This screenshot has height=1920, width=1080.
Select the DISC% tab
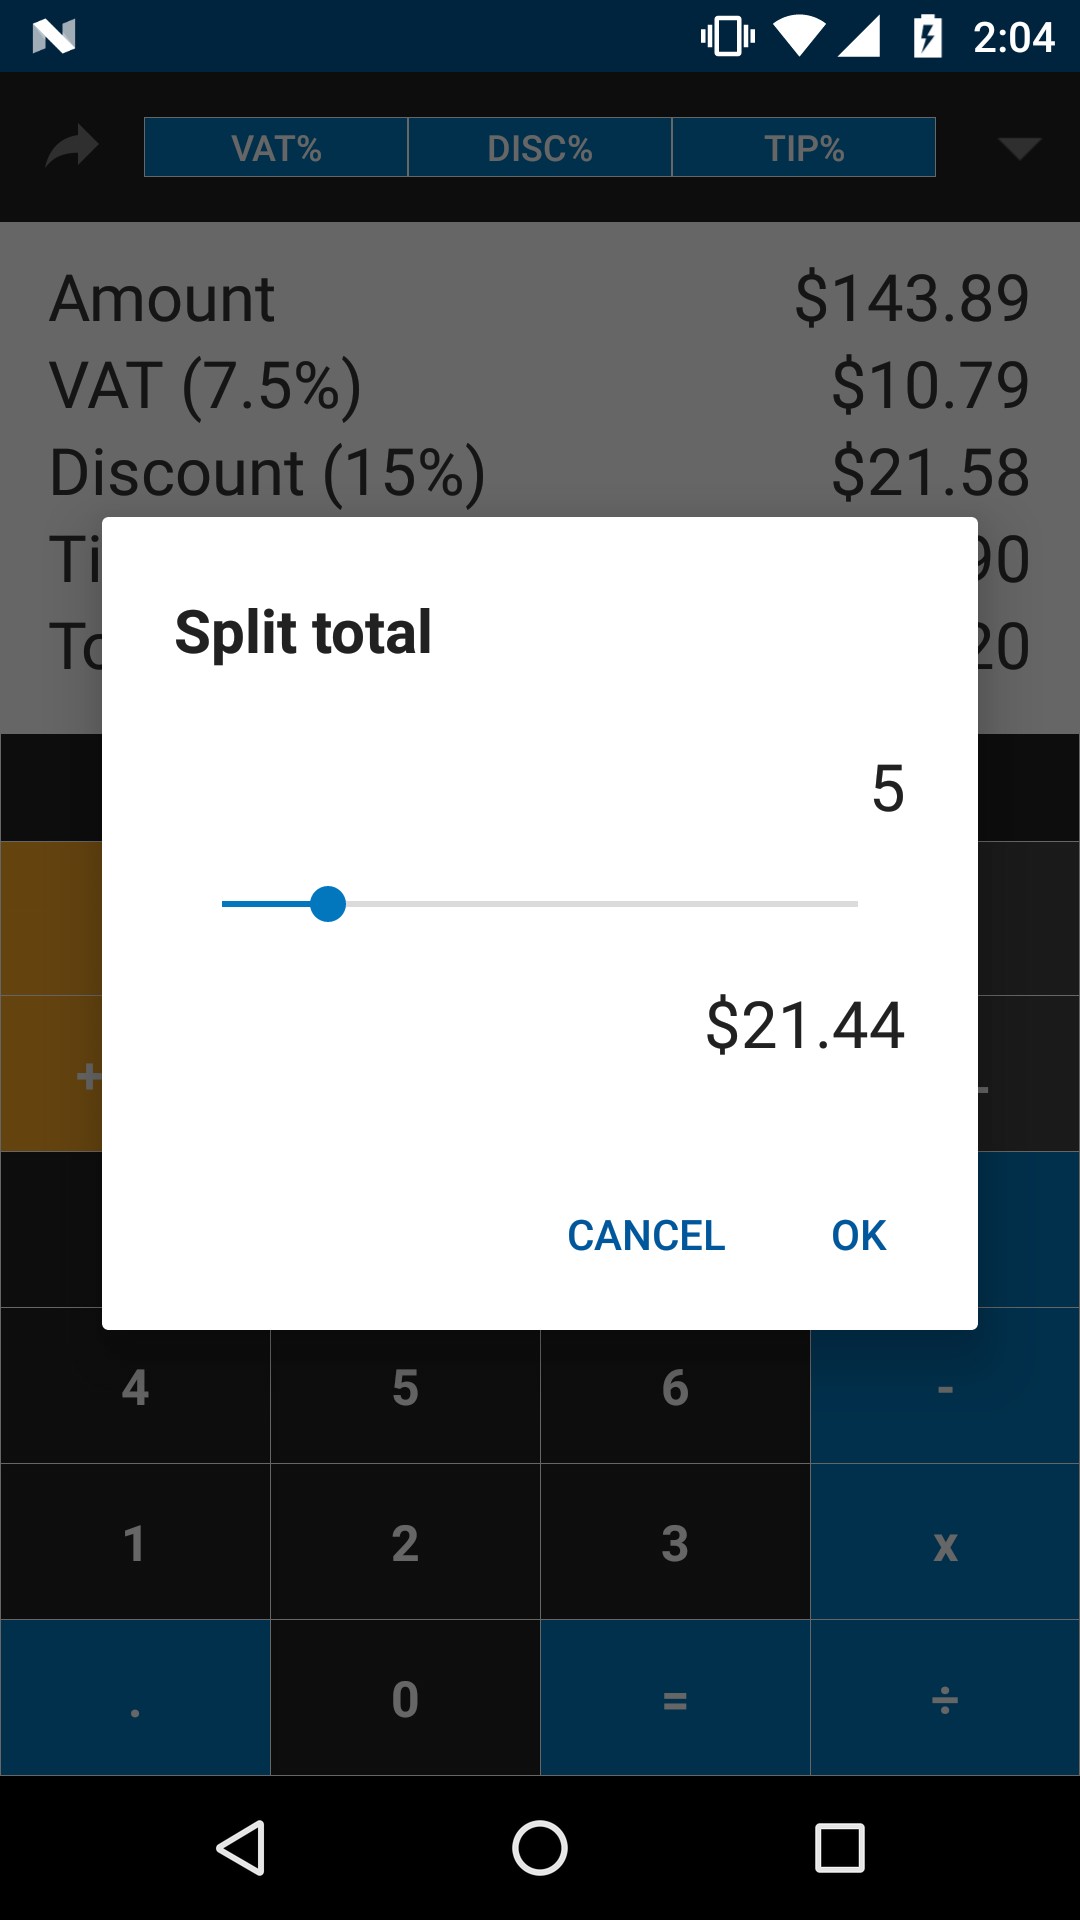point(540,148)
